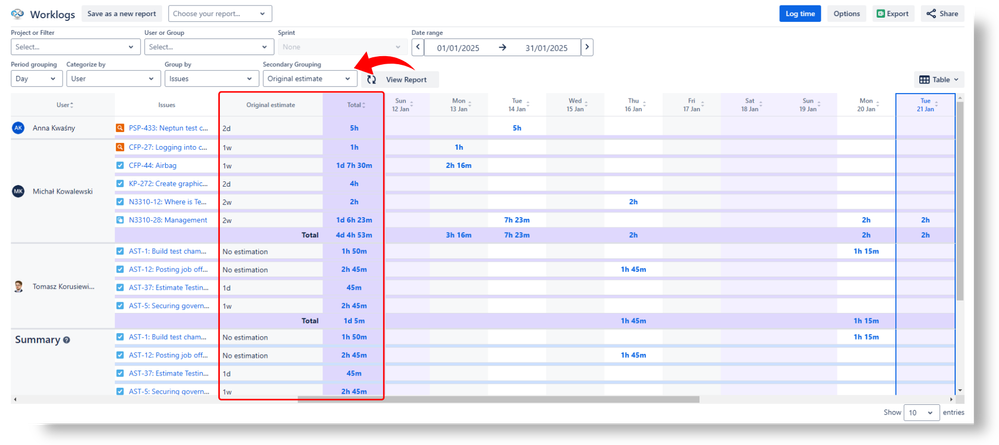
Task: Sort the Mon 13 Jan column
Action: [471, 105]
